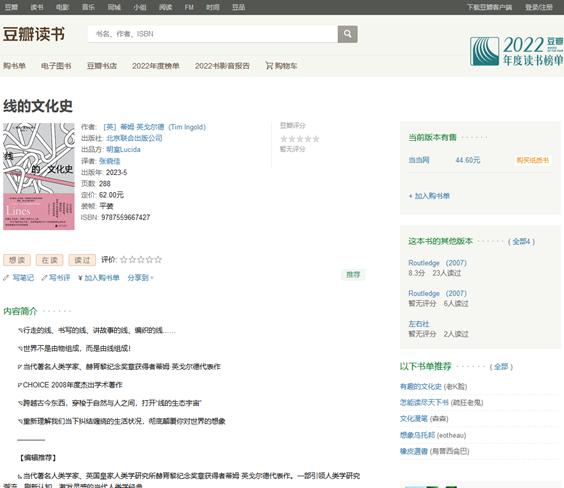
Task: Click the 写笔记 pencil link
Action: click(19, 277)
